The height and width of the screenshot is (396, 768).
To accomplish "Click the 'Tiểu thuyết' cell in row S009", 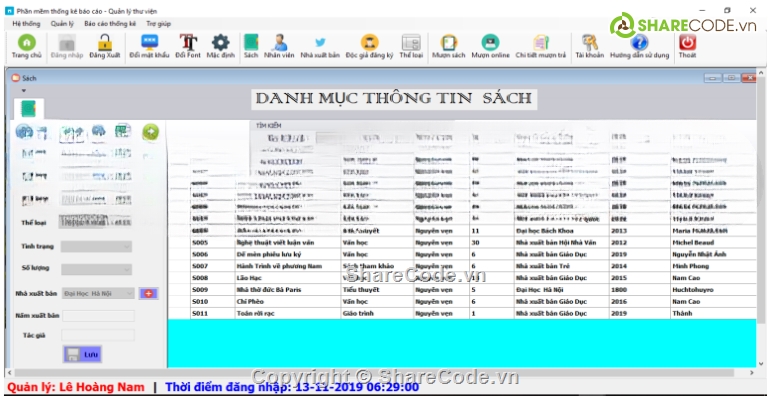I will click(377, 290).
